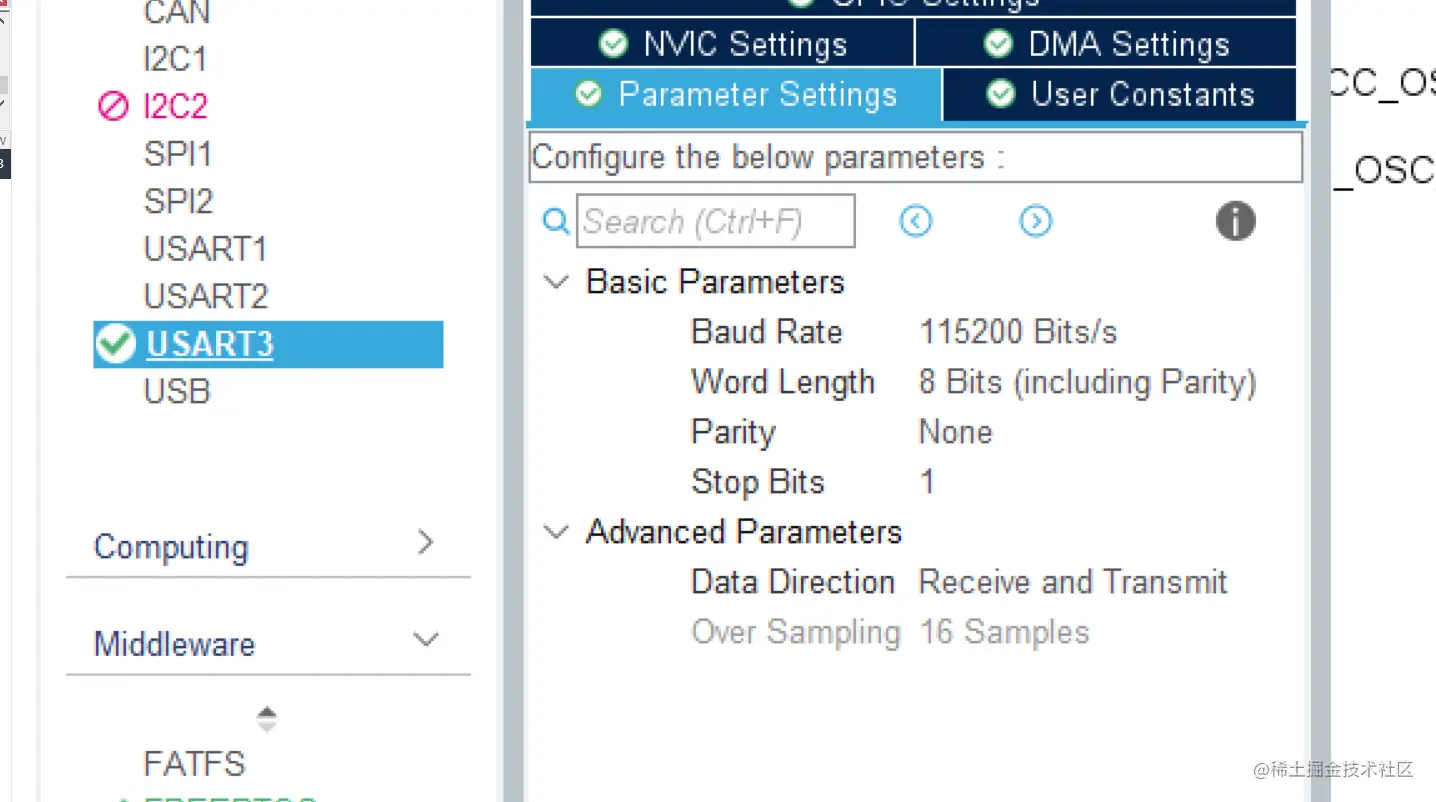Click the info icon in parameter search bar
Screen dimensions: 1436x802
tap(1235, 221)
